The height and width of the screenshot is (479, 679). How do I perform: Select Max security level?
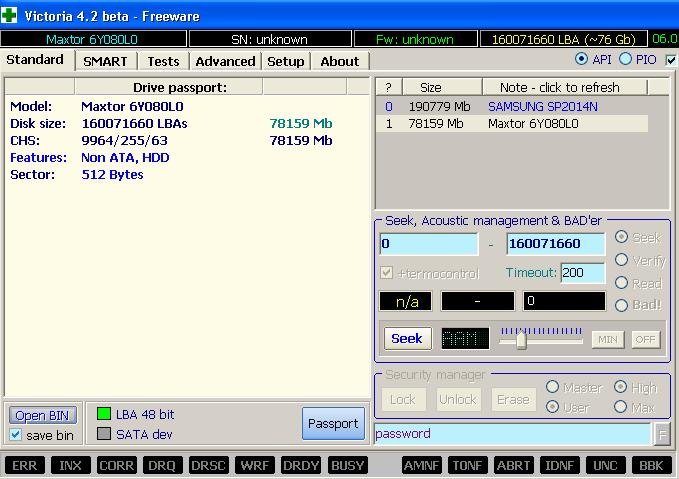[x=621, y=407]
